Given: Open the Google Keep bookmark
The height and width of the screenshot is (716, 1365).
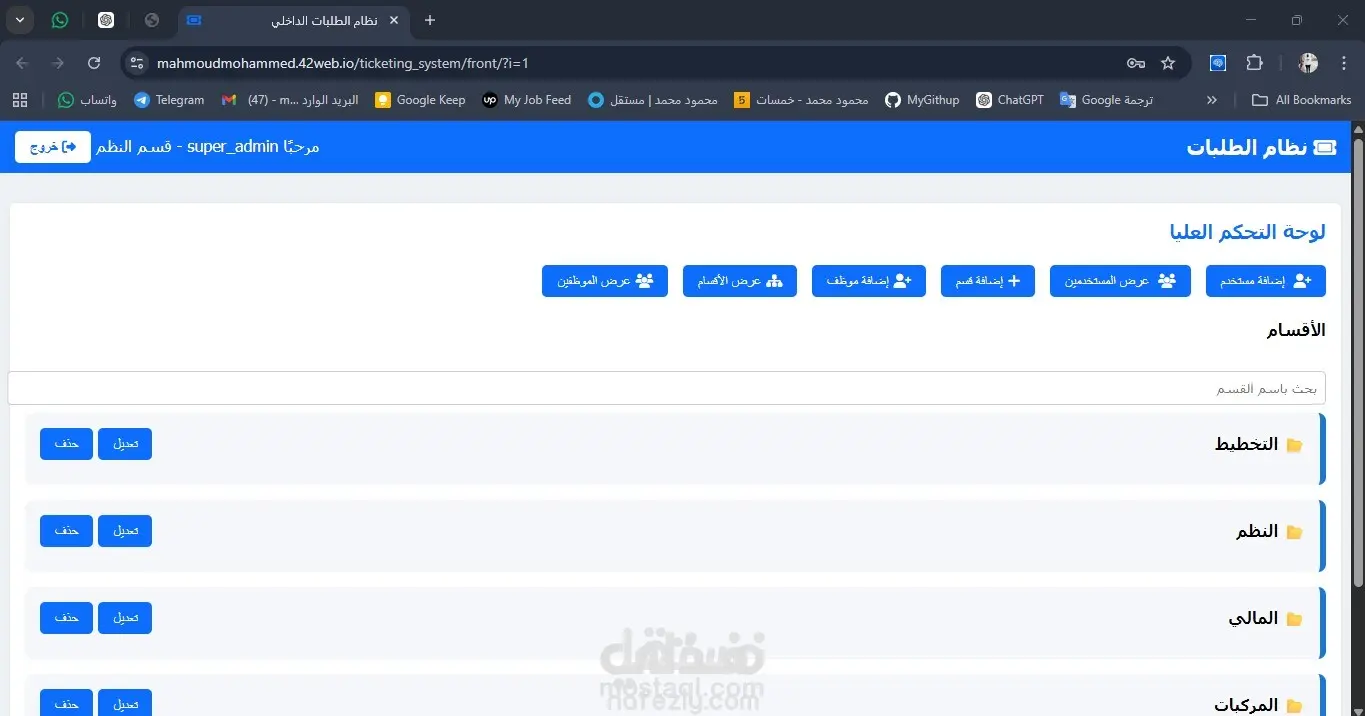Looking at the screenshot, I should [x=420, y=100].
